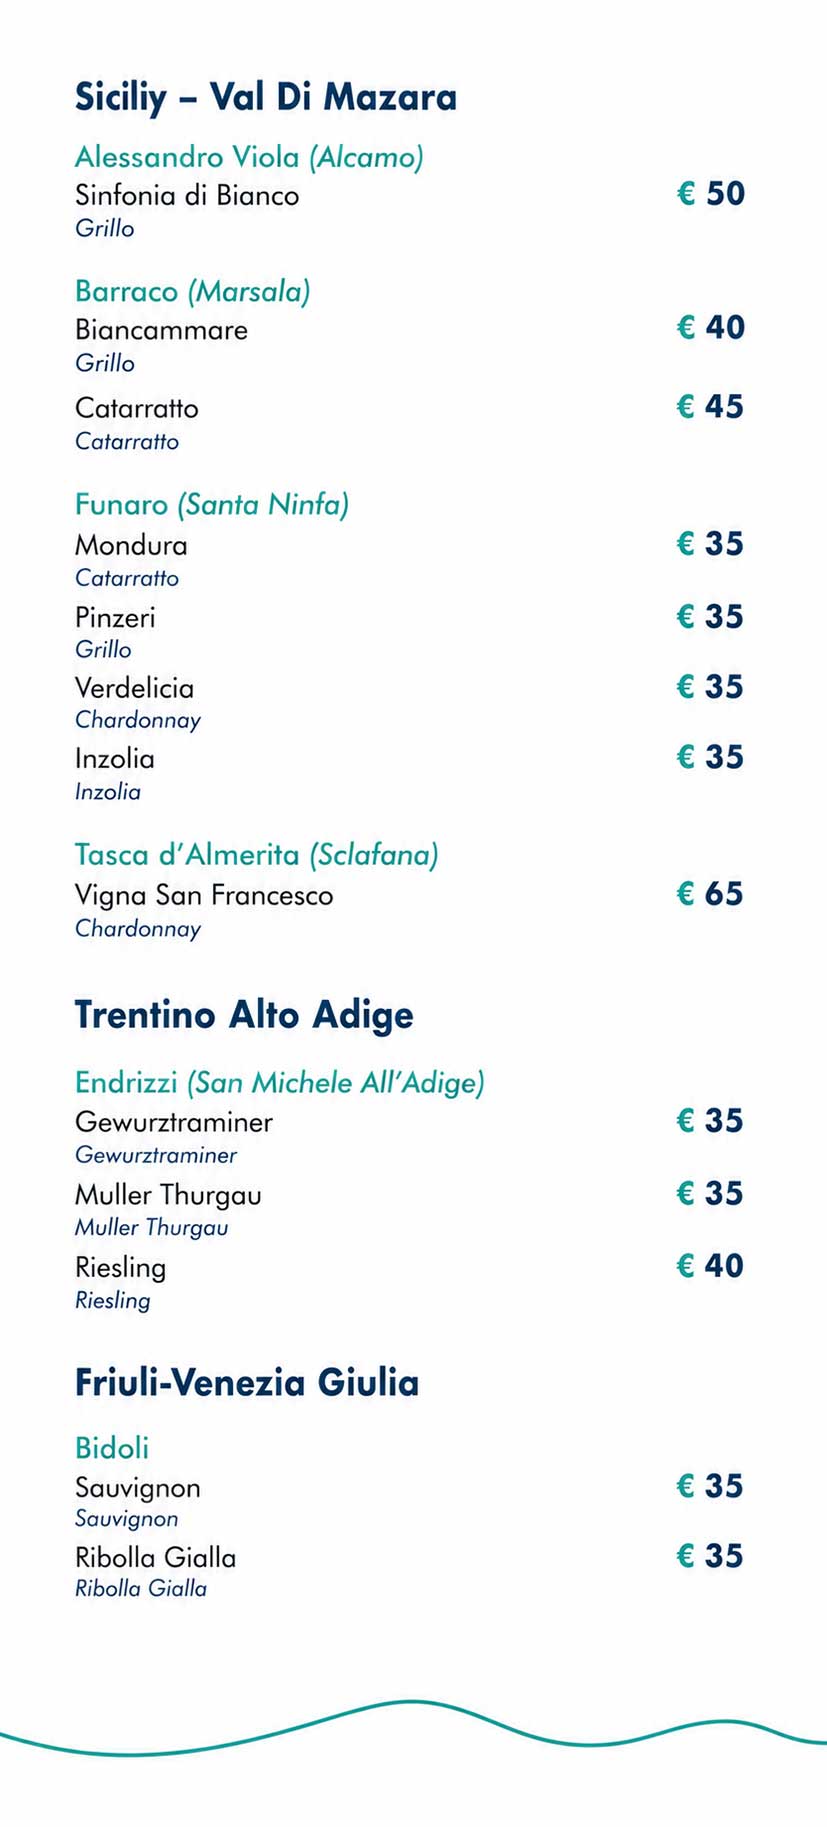Select the Barraco (Marsala) producer

click(192, 291)
